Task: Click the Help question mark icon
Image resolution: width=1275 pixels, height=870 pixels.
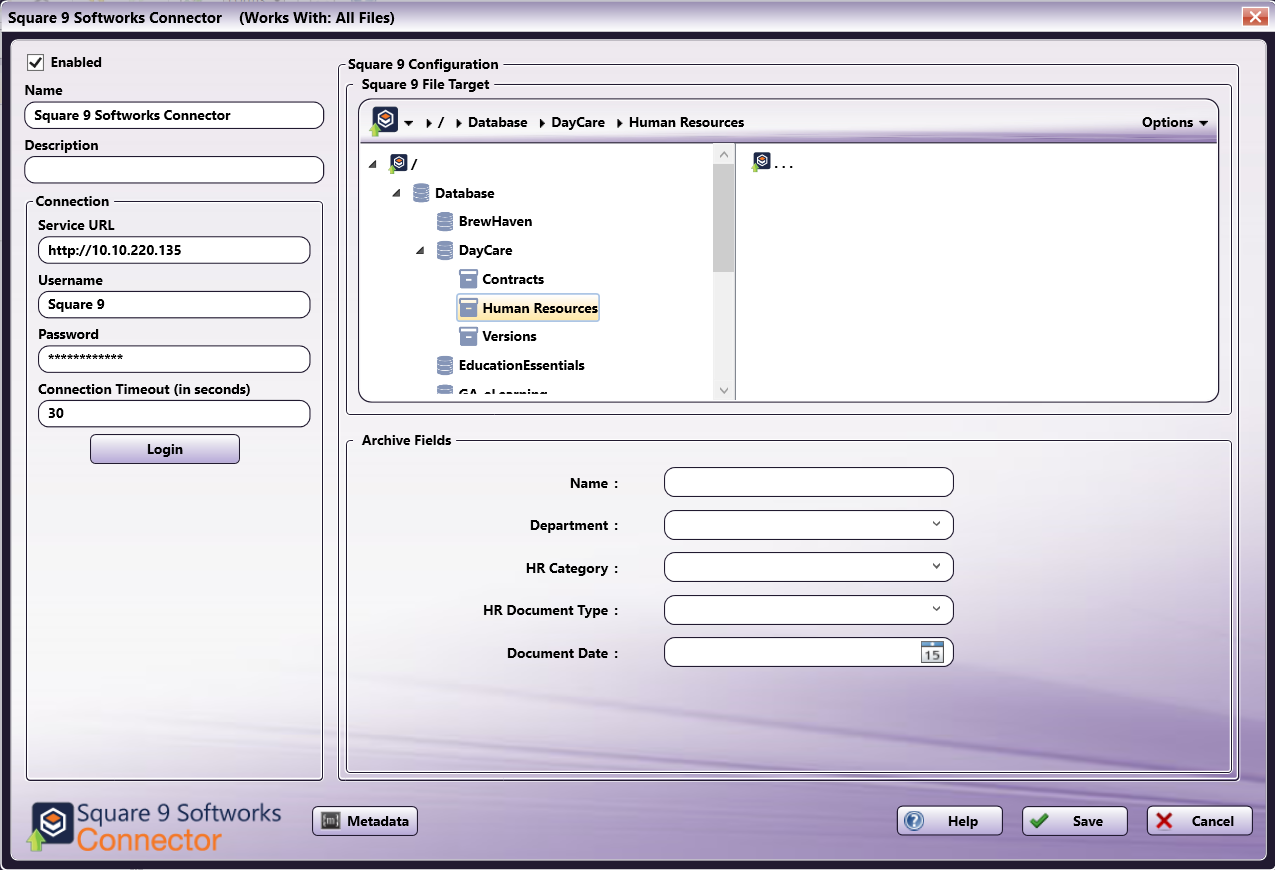Action: click(914, 821)
